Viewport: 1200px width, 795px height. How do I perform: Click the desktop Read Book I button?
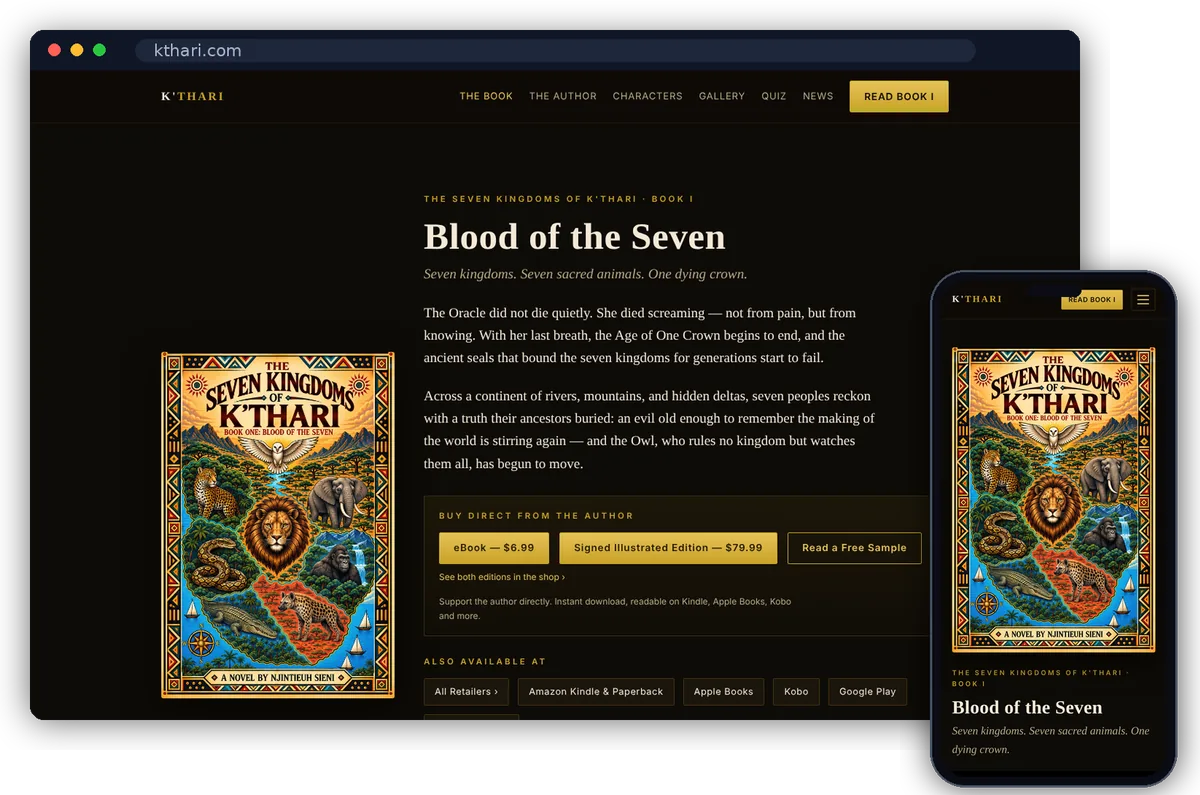click(x=899, y=96)
